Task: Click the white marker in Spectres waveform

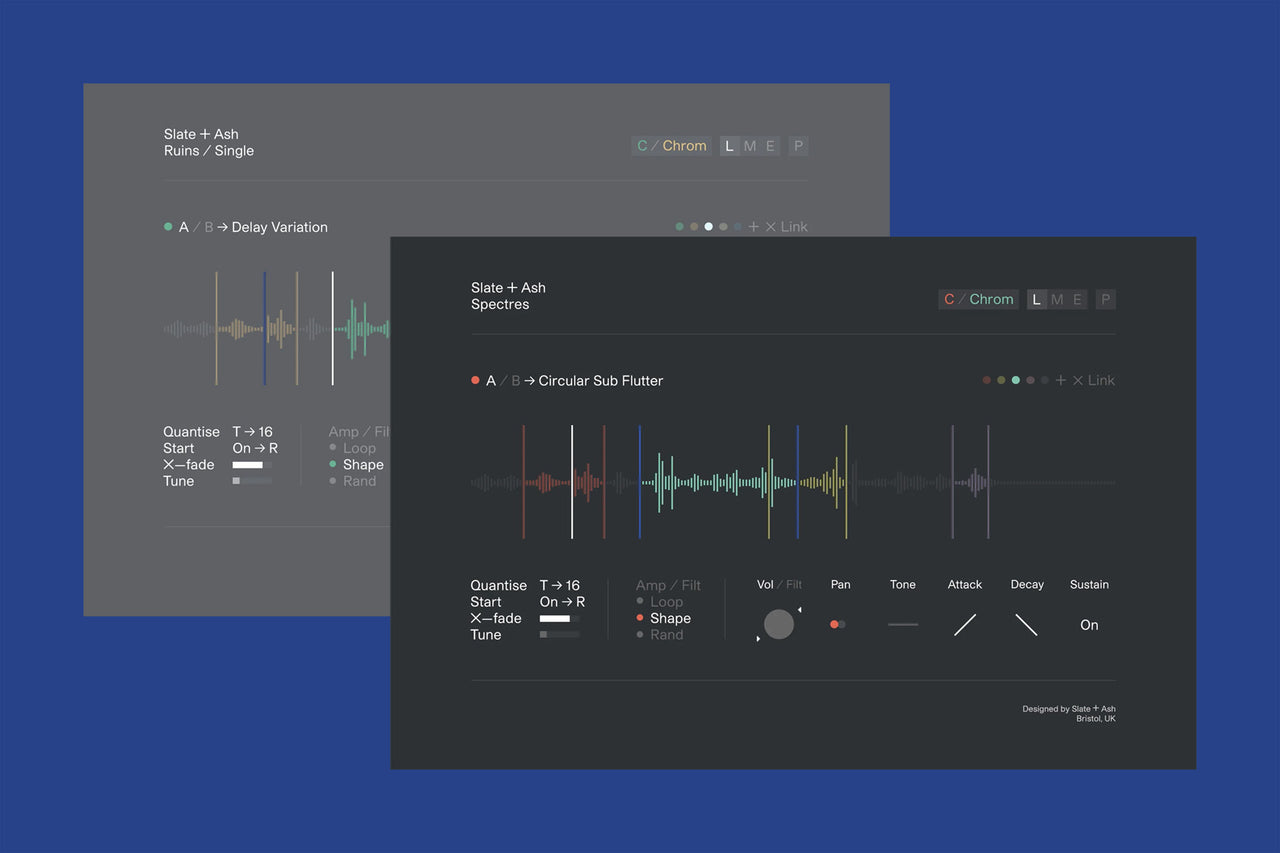Action: coord(572,482)
